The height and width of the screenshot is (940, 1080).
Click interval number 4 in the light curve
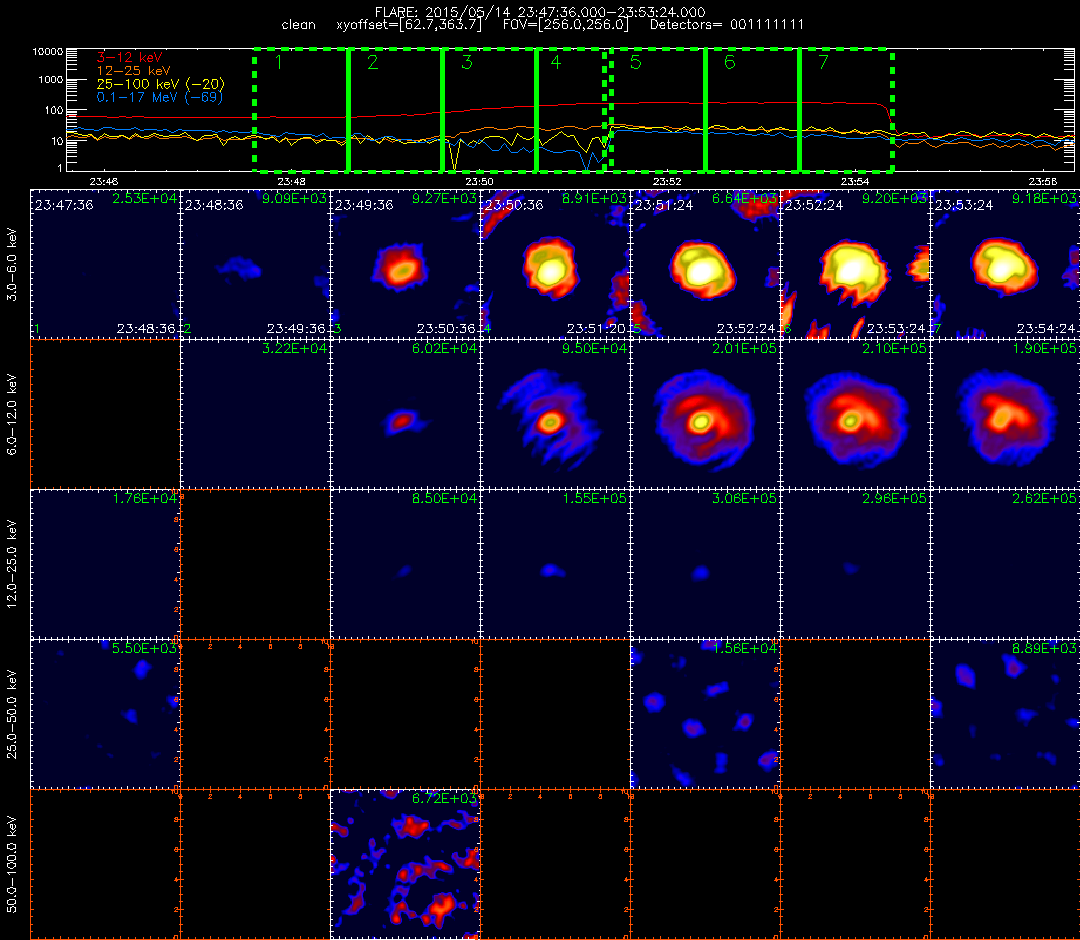point(556,63)
